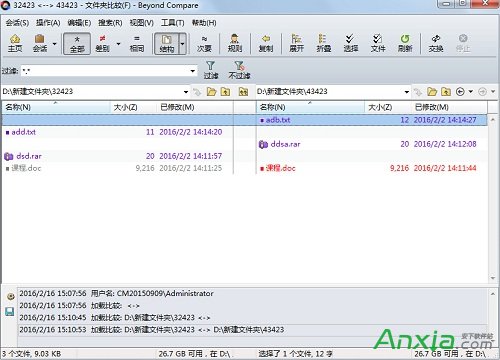Click the file pane scroll-down arrow
This screenshot has width=500, height=360.
(x=493, y=278)
